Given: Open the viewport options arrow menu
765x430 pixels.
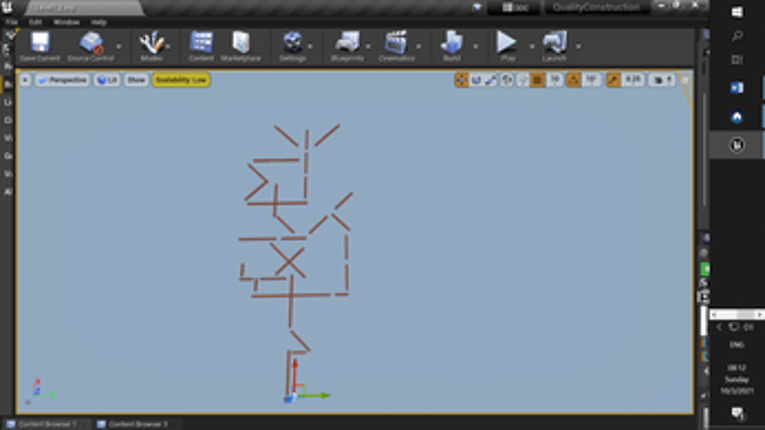Looking at the screenshot, I should (25, 80).
